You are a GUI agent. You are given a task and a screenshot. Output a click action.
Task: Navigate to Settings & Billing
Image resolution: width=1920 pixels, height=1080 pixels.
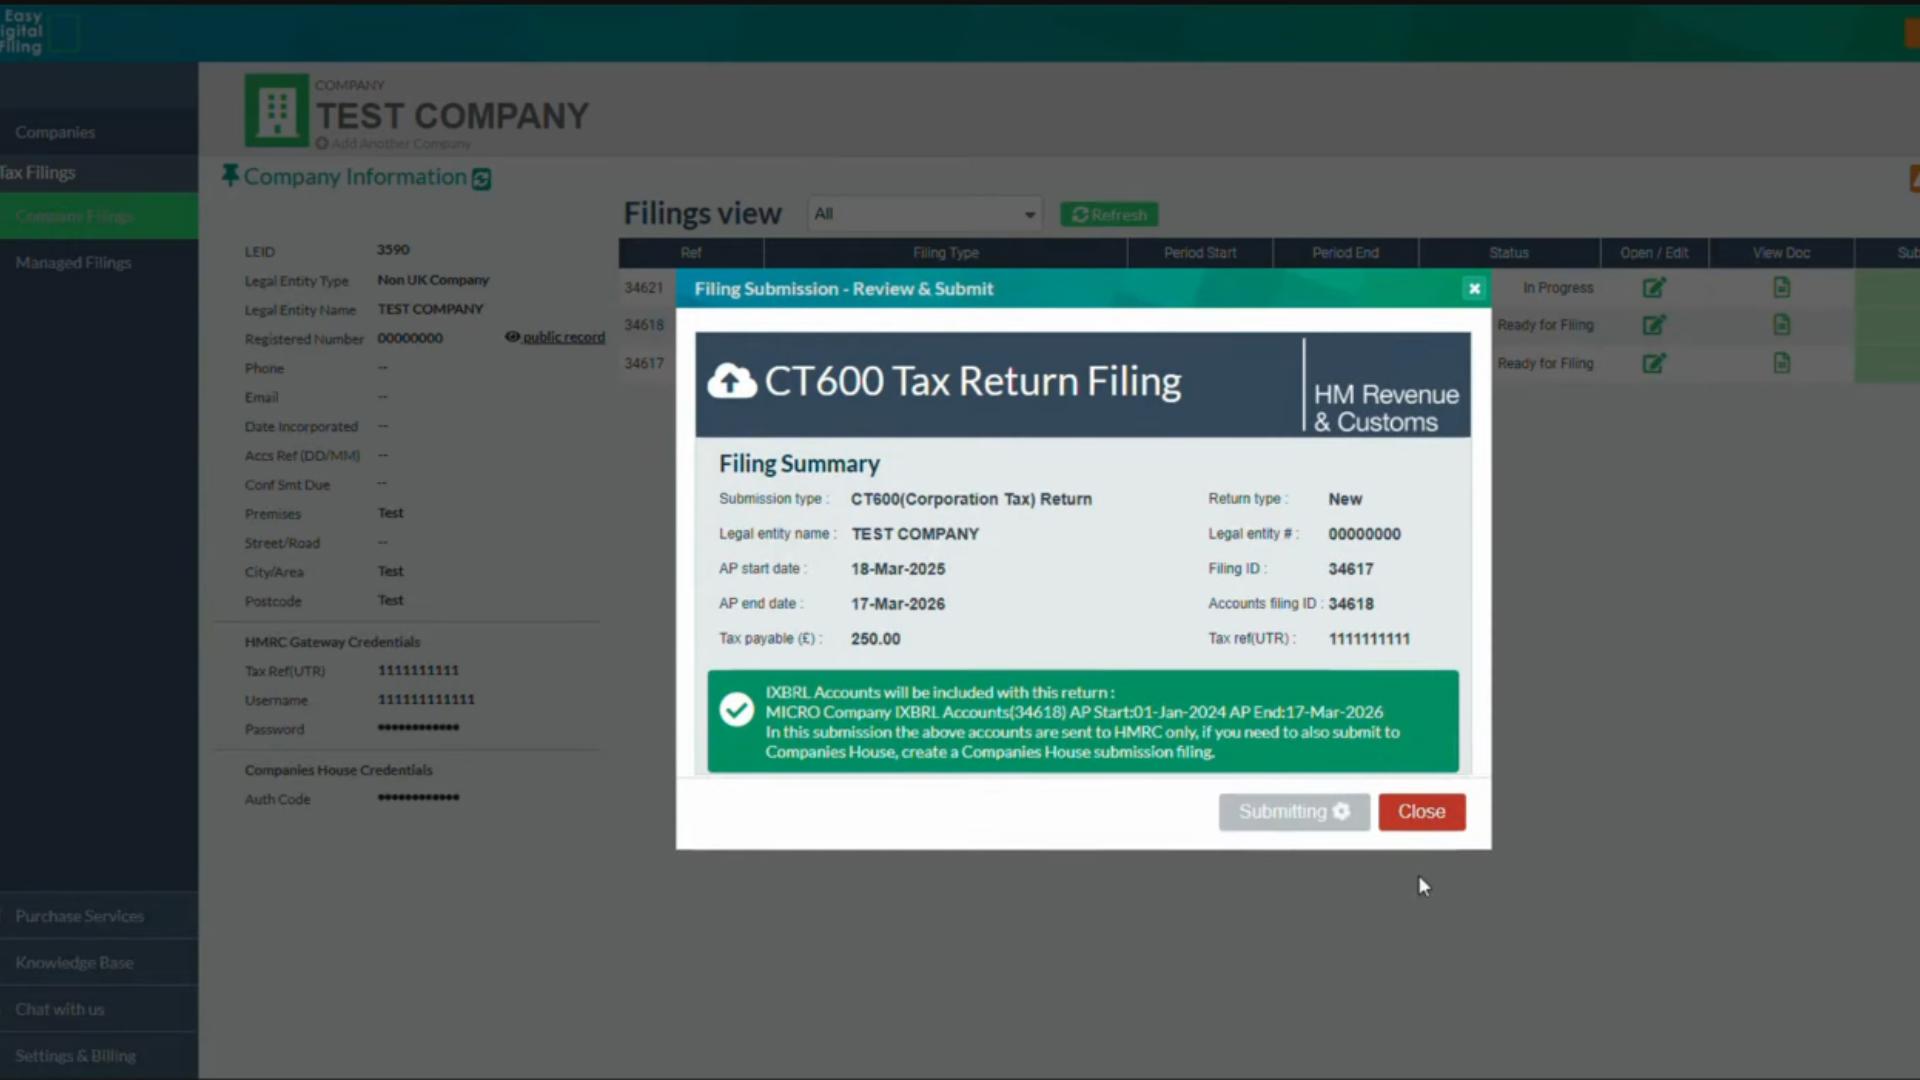pyautogui.click(x=75, y=1055)
